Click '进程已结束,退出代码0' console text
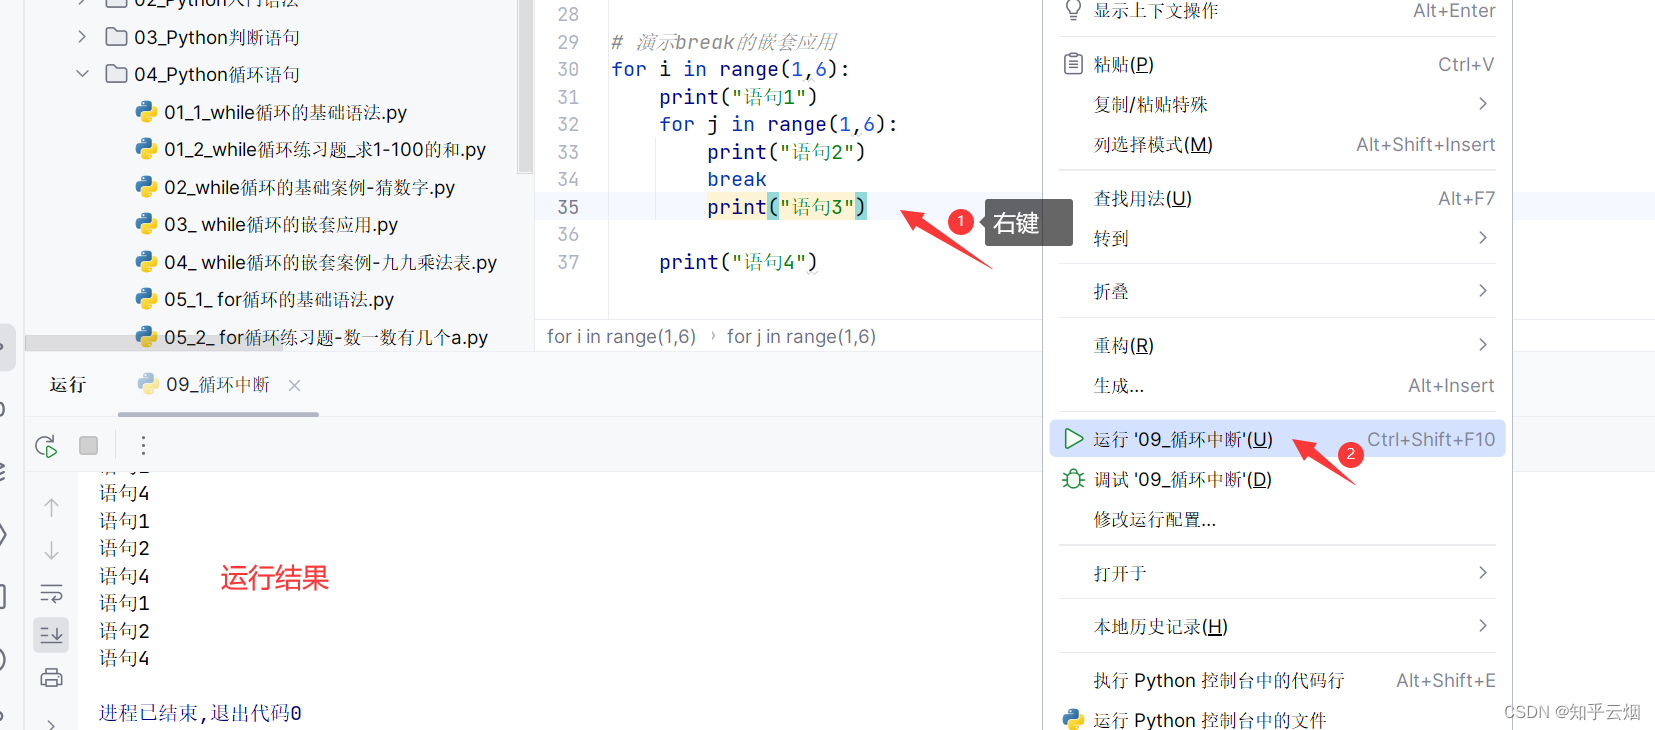The width and height of the screenshot is (1655, 730). pyautogui.click(x=200, y=713)
